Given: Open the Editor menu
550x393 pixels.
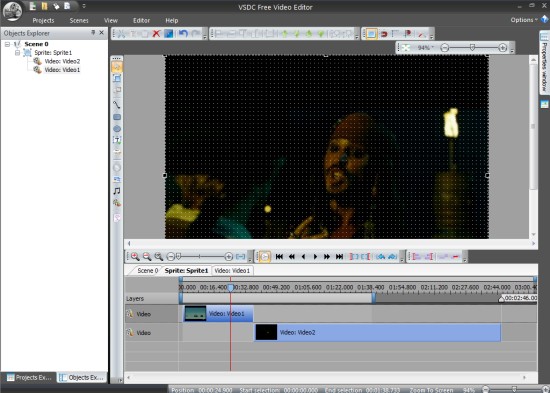Looking at the screenshot, I should (x=141, y=20).
